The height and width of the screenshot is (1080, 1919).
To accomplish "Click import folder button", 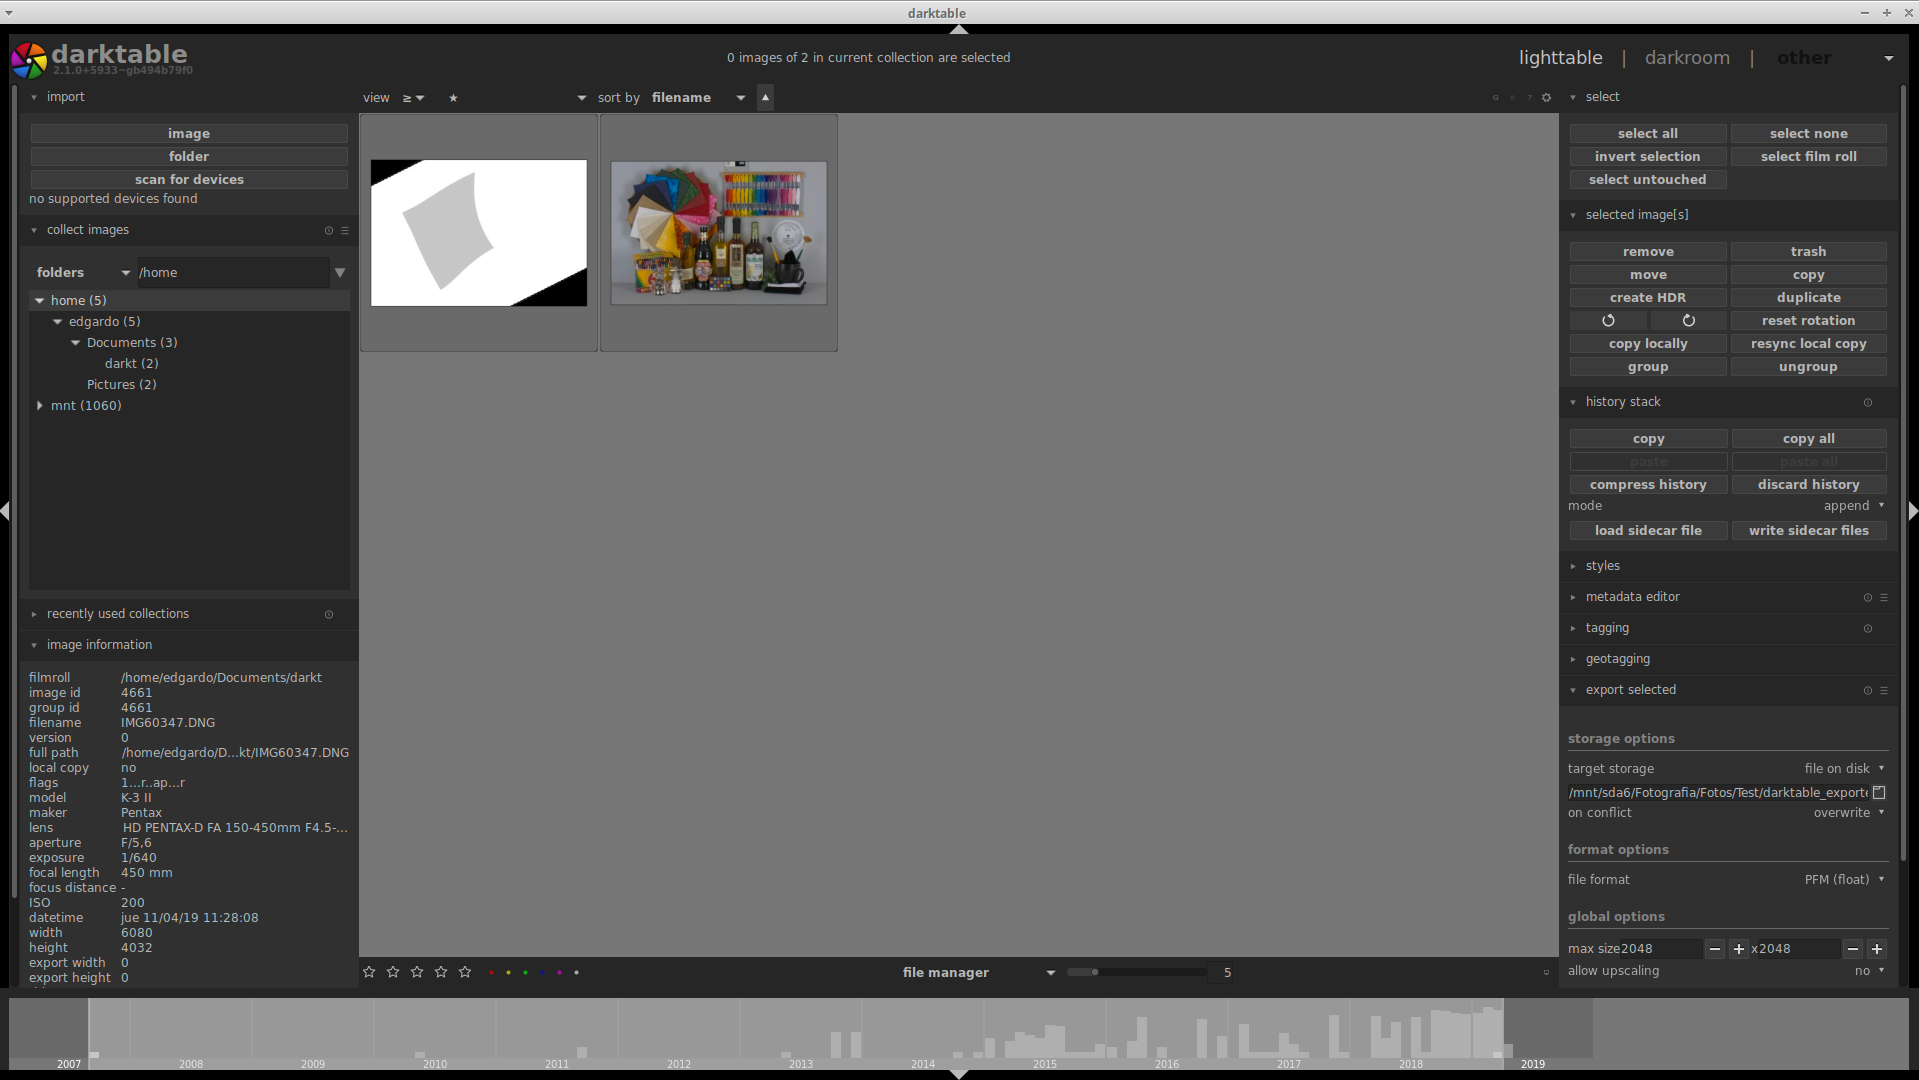I will pyautogui.click(x=189, y=157).
